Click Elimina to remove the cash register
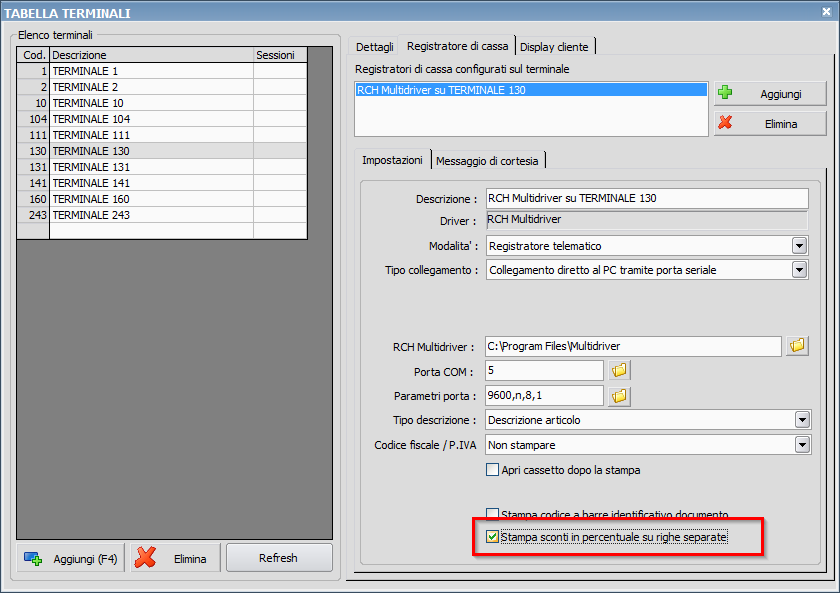 click(770, 124)
